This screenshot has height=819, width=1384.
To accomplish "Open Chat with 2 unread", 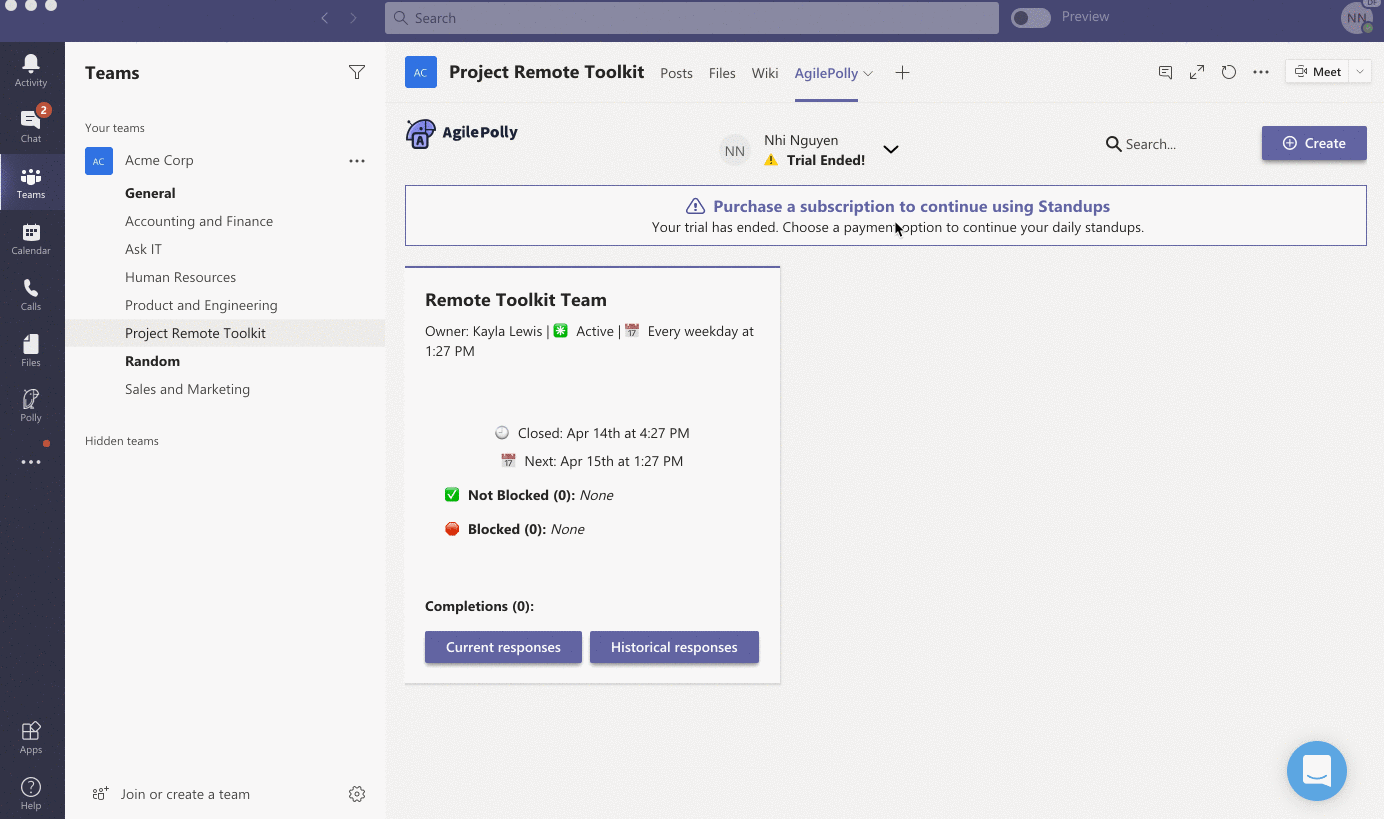I will [31, 126].
